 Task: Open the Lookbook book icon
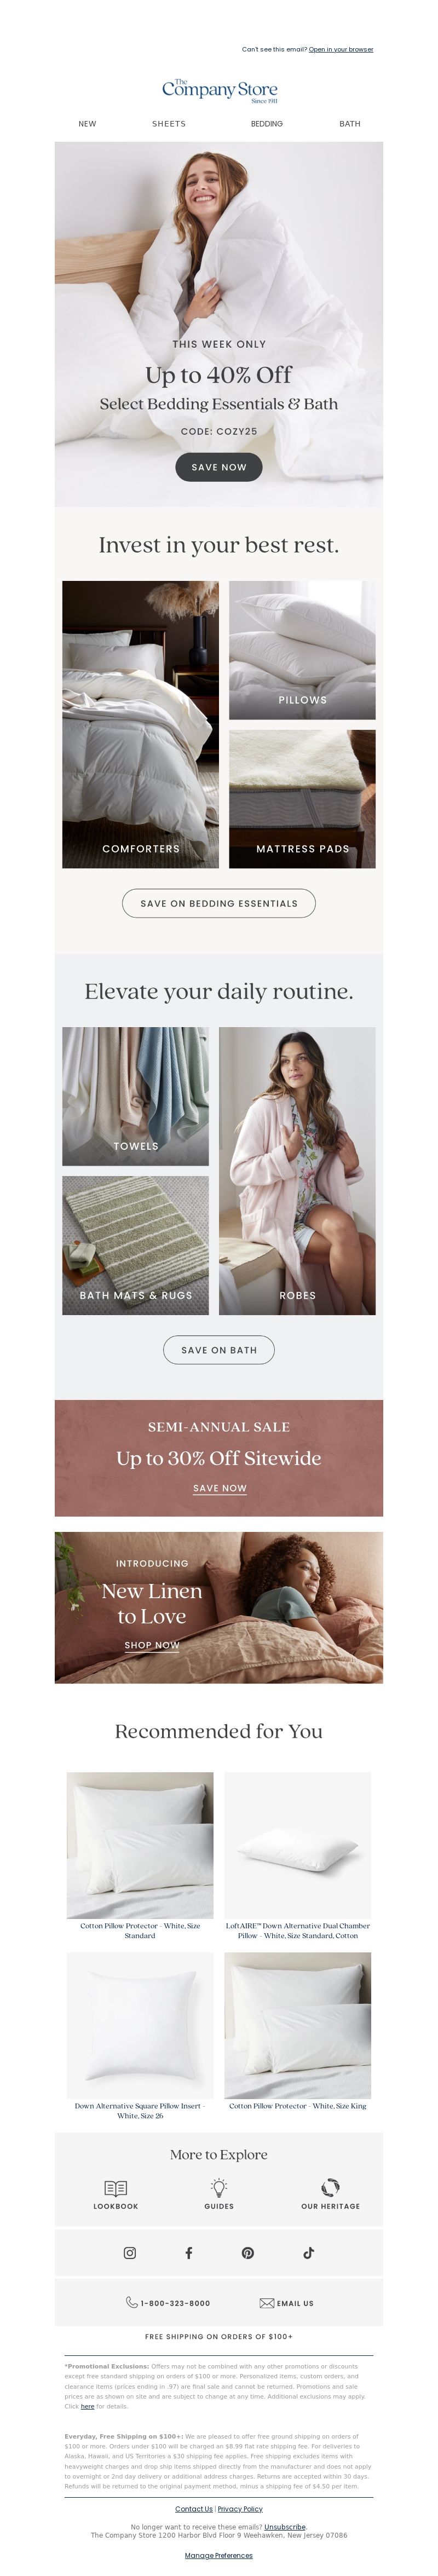115,2188
